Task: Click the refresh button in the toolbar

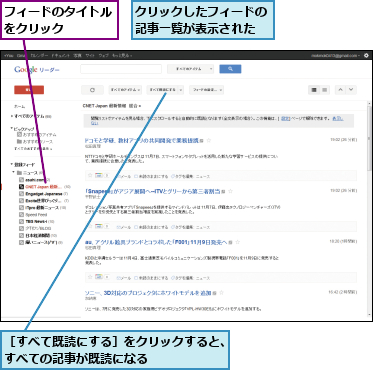Action: click(92, 90)
